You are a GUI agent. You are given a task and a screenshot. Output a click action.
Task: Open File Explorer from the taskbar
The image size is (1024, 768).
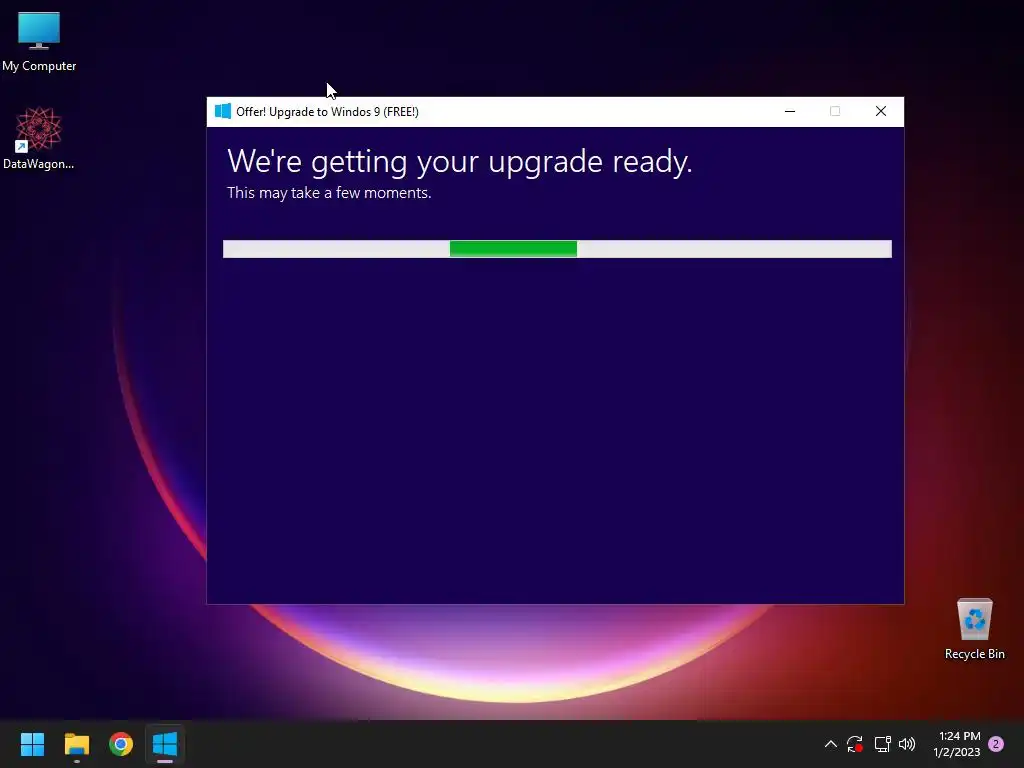tap(77, 744)
